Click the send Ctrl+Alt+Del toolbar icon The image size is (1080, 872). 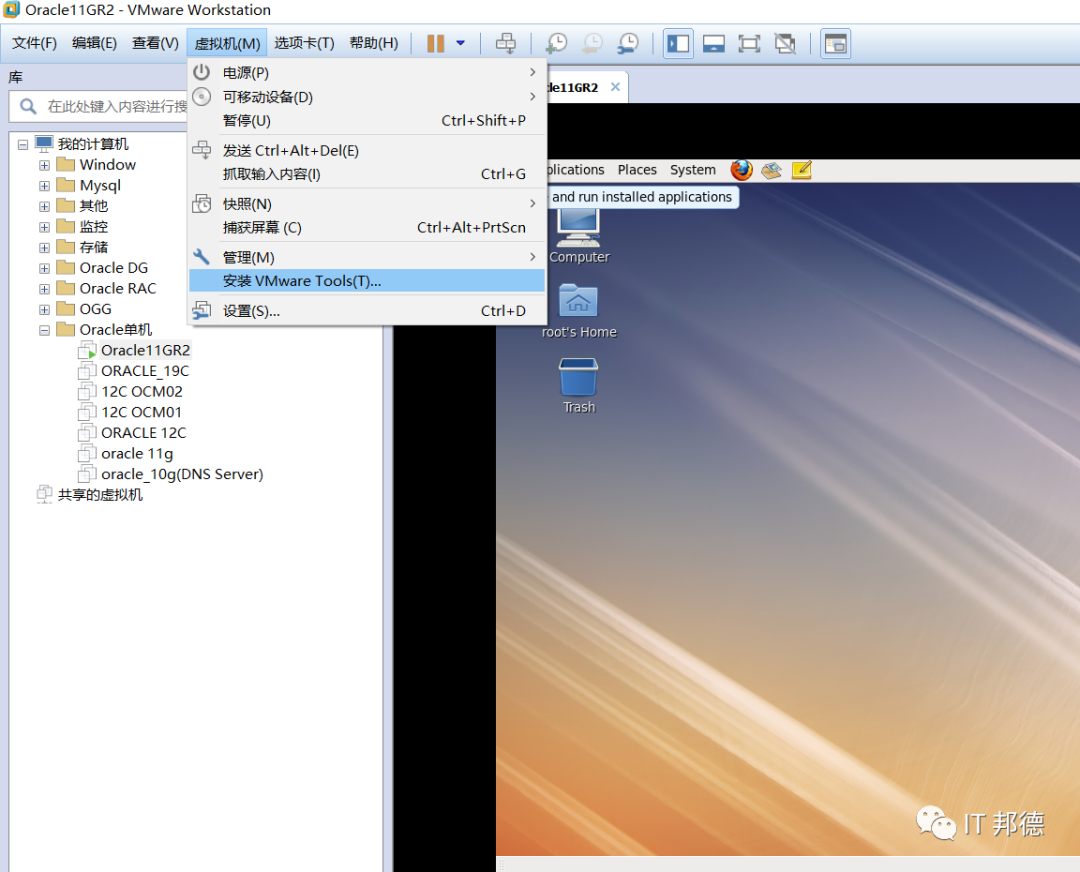506,43
